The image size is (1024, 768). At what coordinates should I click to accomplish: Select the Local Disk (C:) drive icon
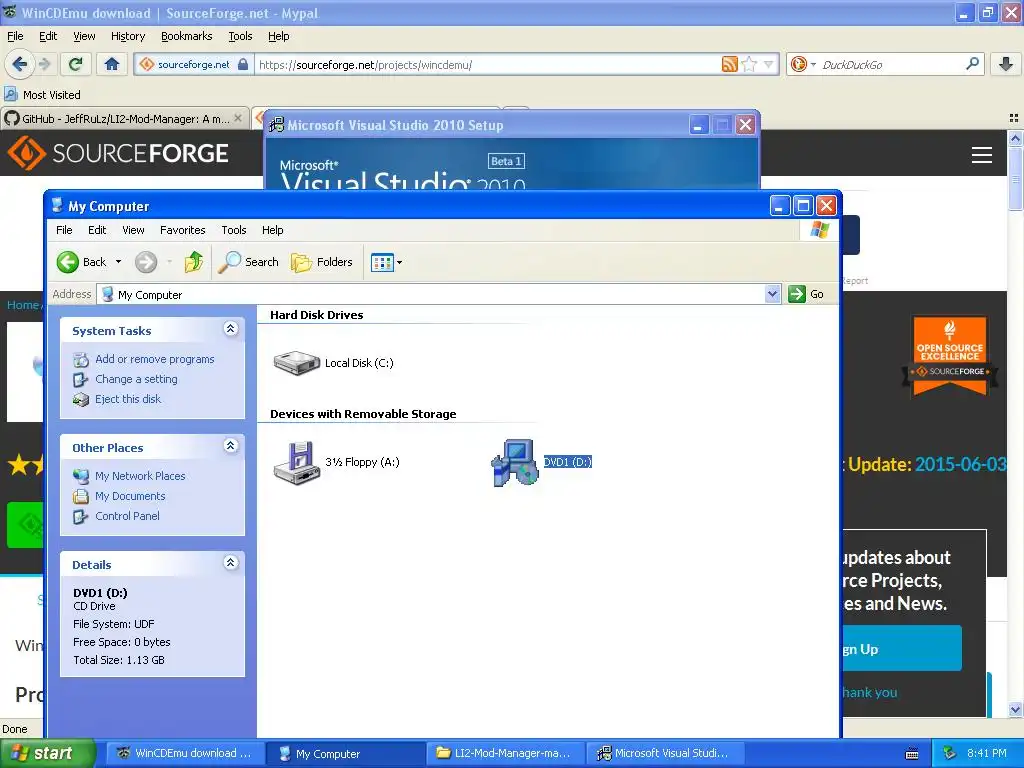pyautogui.click(x=296, y=363)
